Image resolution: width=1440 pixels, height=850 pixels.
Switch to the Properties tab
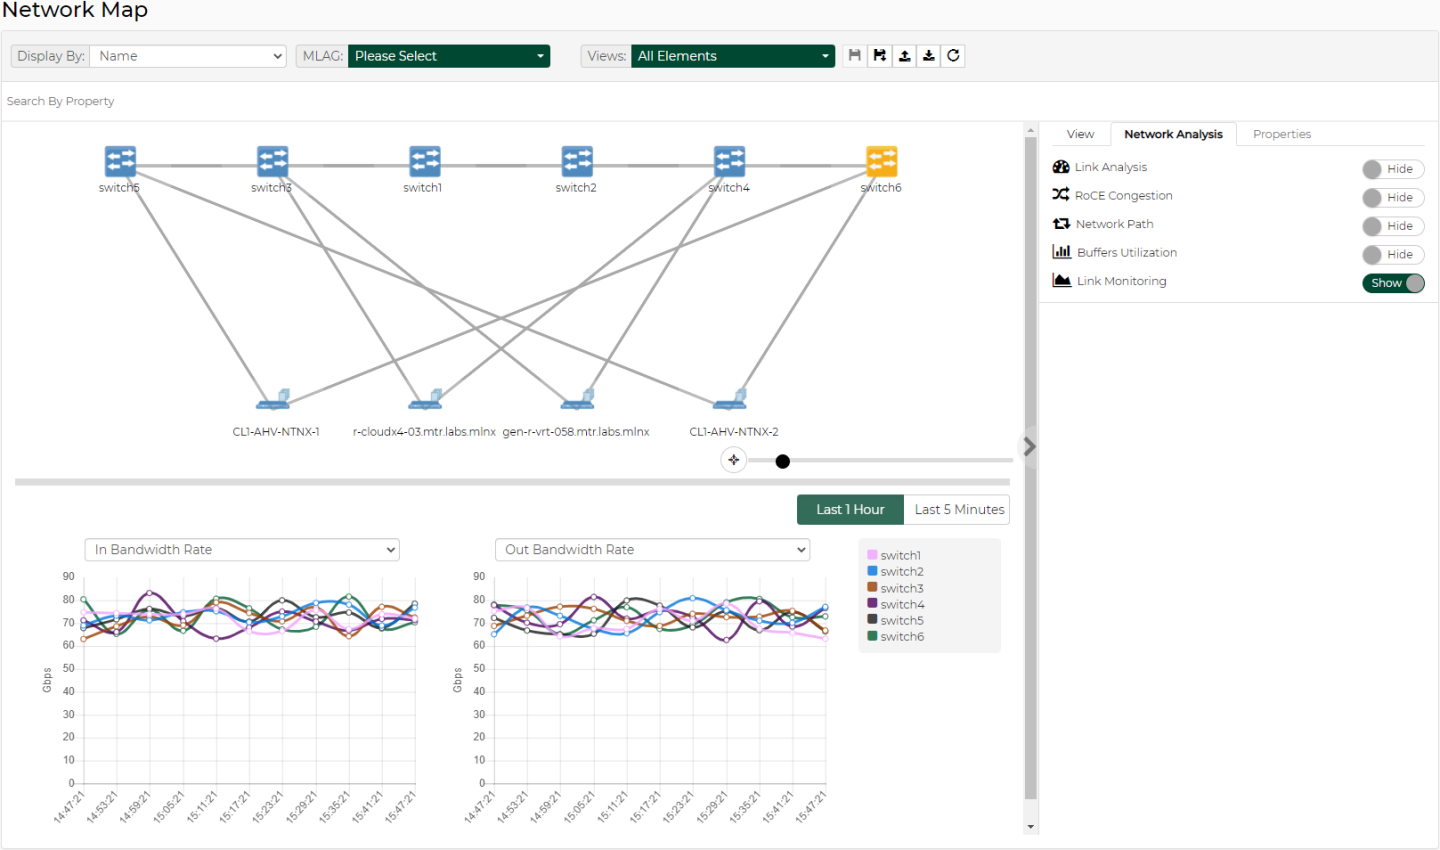click(1281, 134)
